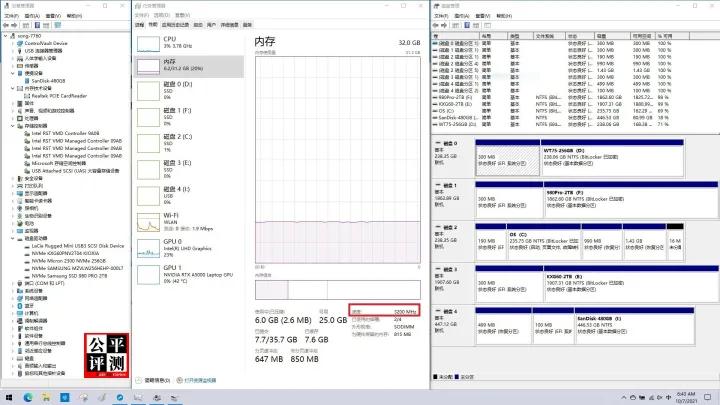Screen dimensions: 720x405
Task: Select NVMe Micron 2300 NVMe 256GB drive
Action: (68, 261)
